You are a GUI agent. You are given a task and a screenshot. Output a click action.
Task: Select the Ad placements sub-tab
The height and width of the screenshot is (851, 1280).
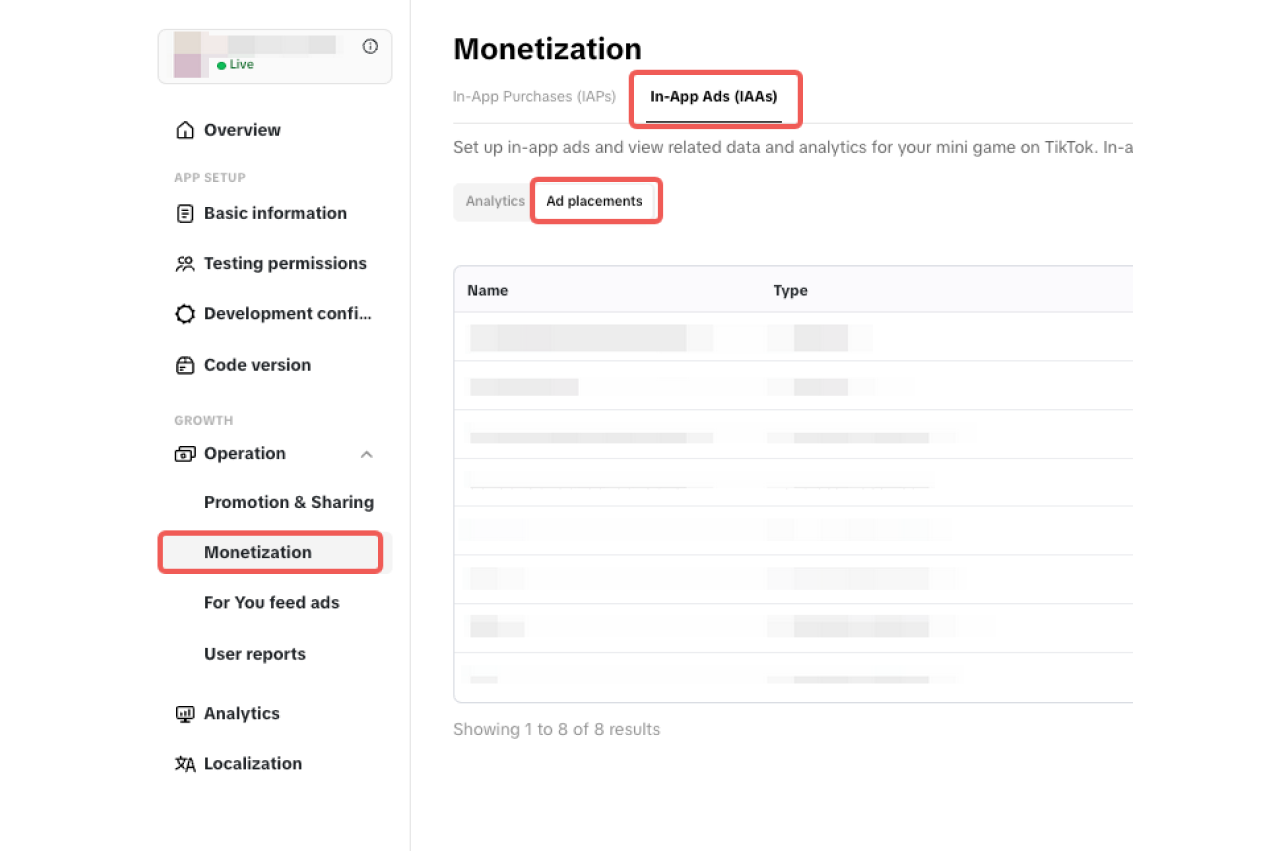click(x=594, y=201)
